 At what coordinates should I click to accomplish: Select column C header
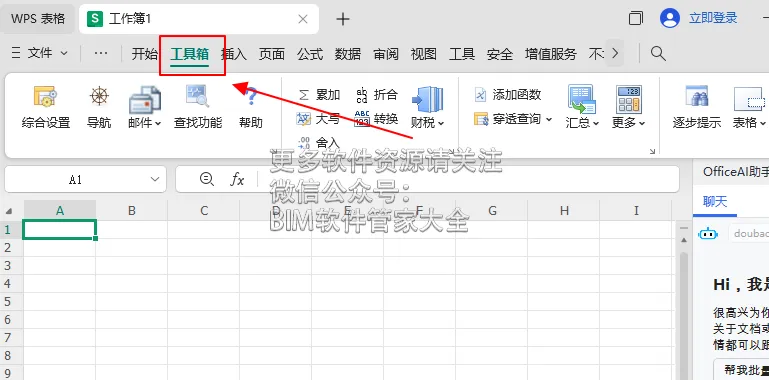204,210
